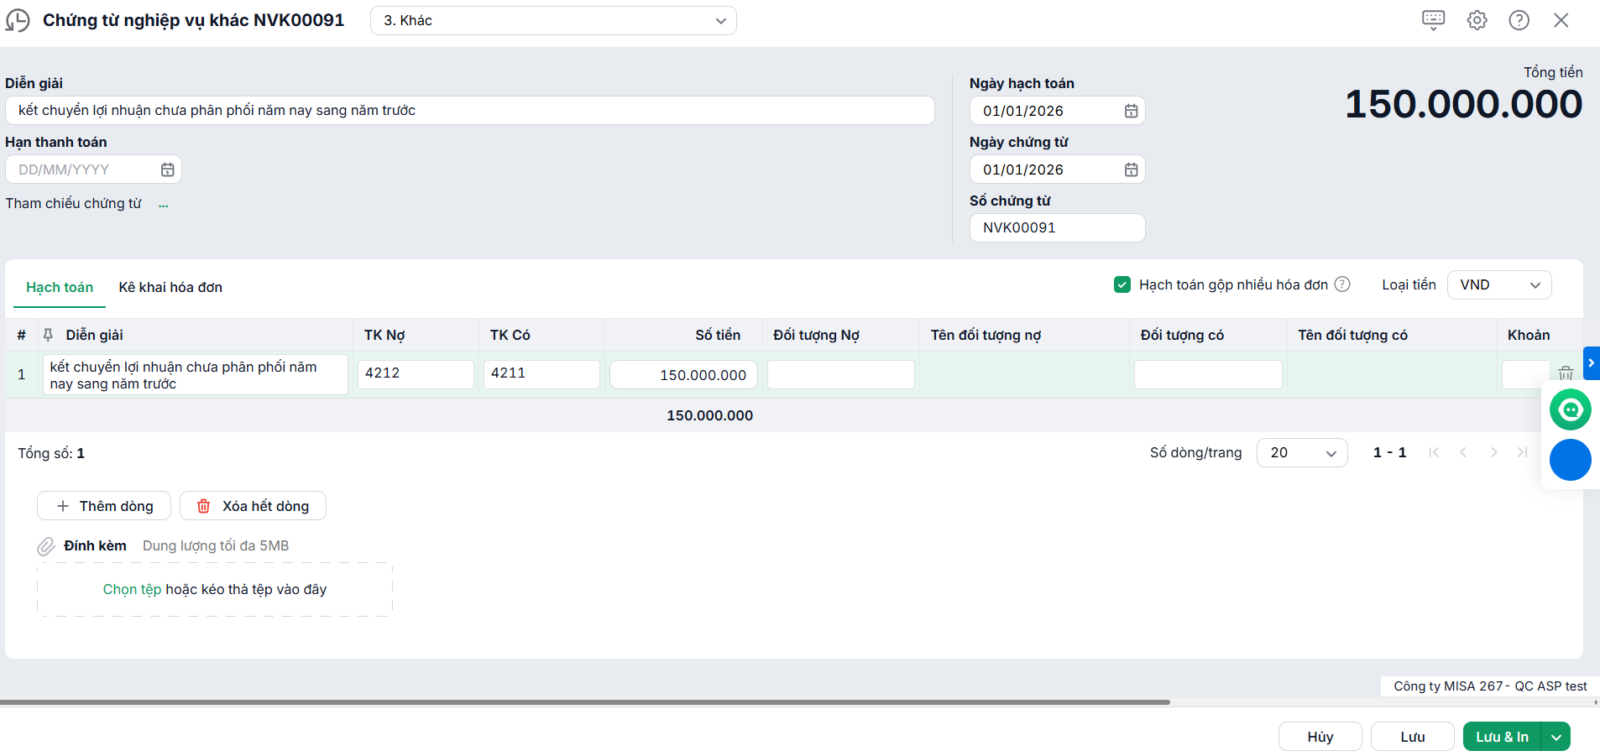This screenshot has height=756, width=1600.
Task: Click the Ngày hạch toán date field
Action: point(1057,111)
